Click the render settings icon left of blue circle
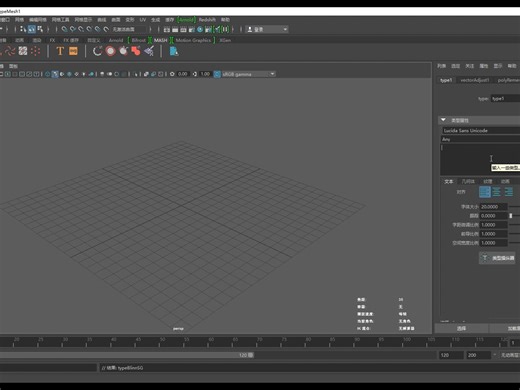520x390 pixels. coord(192,29)
